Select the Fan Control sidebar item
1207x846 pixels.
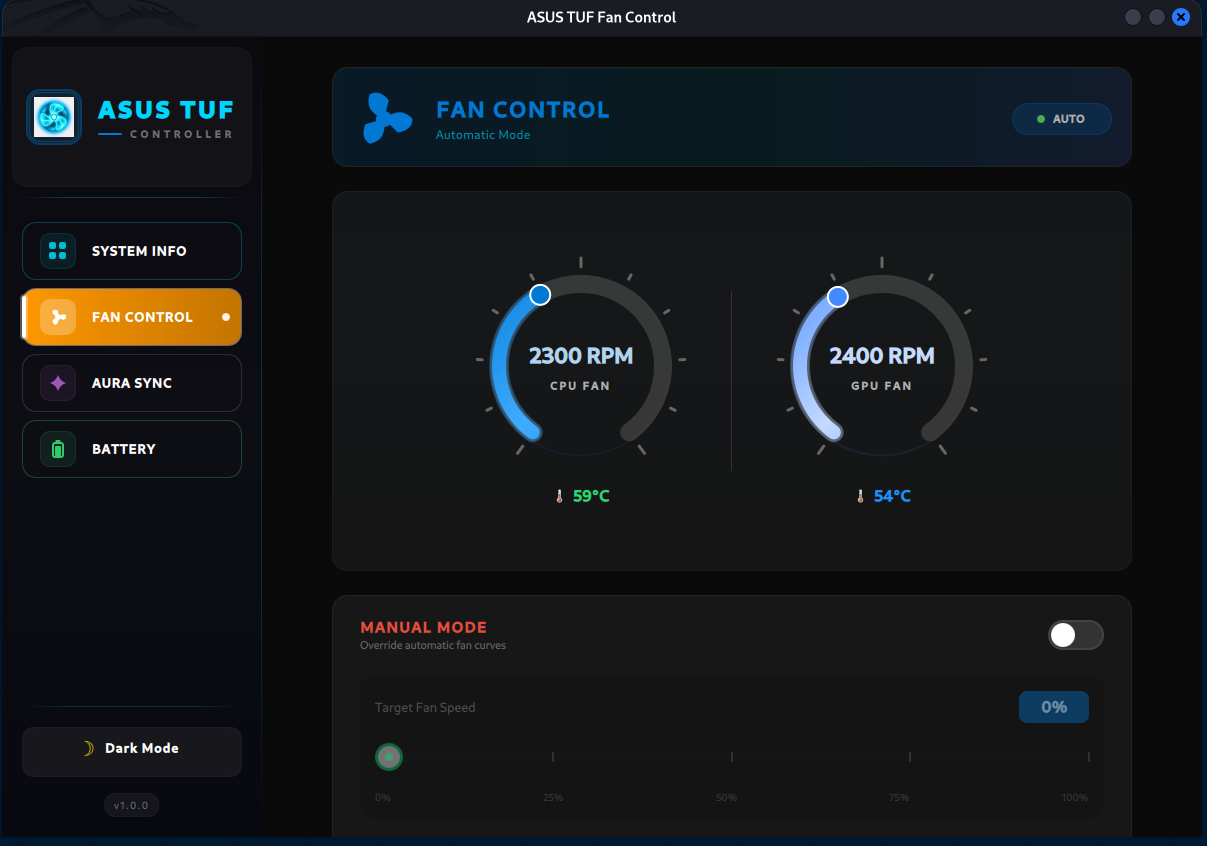pyautogui.click(x=132, y=317)
